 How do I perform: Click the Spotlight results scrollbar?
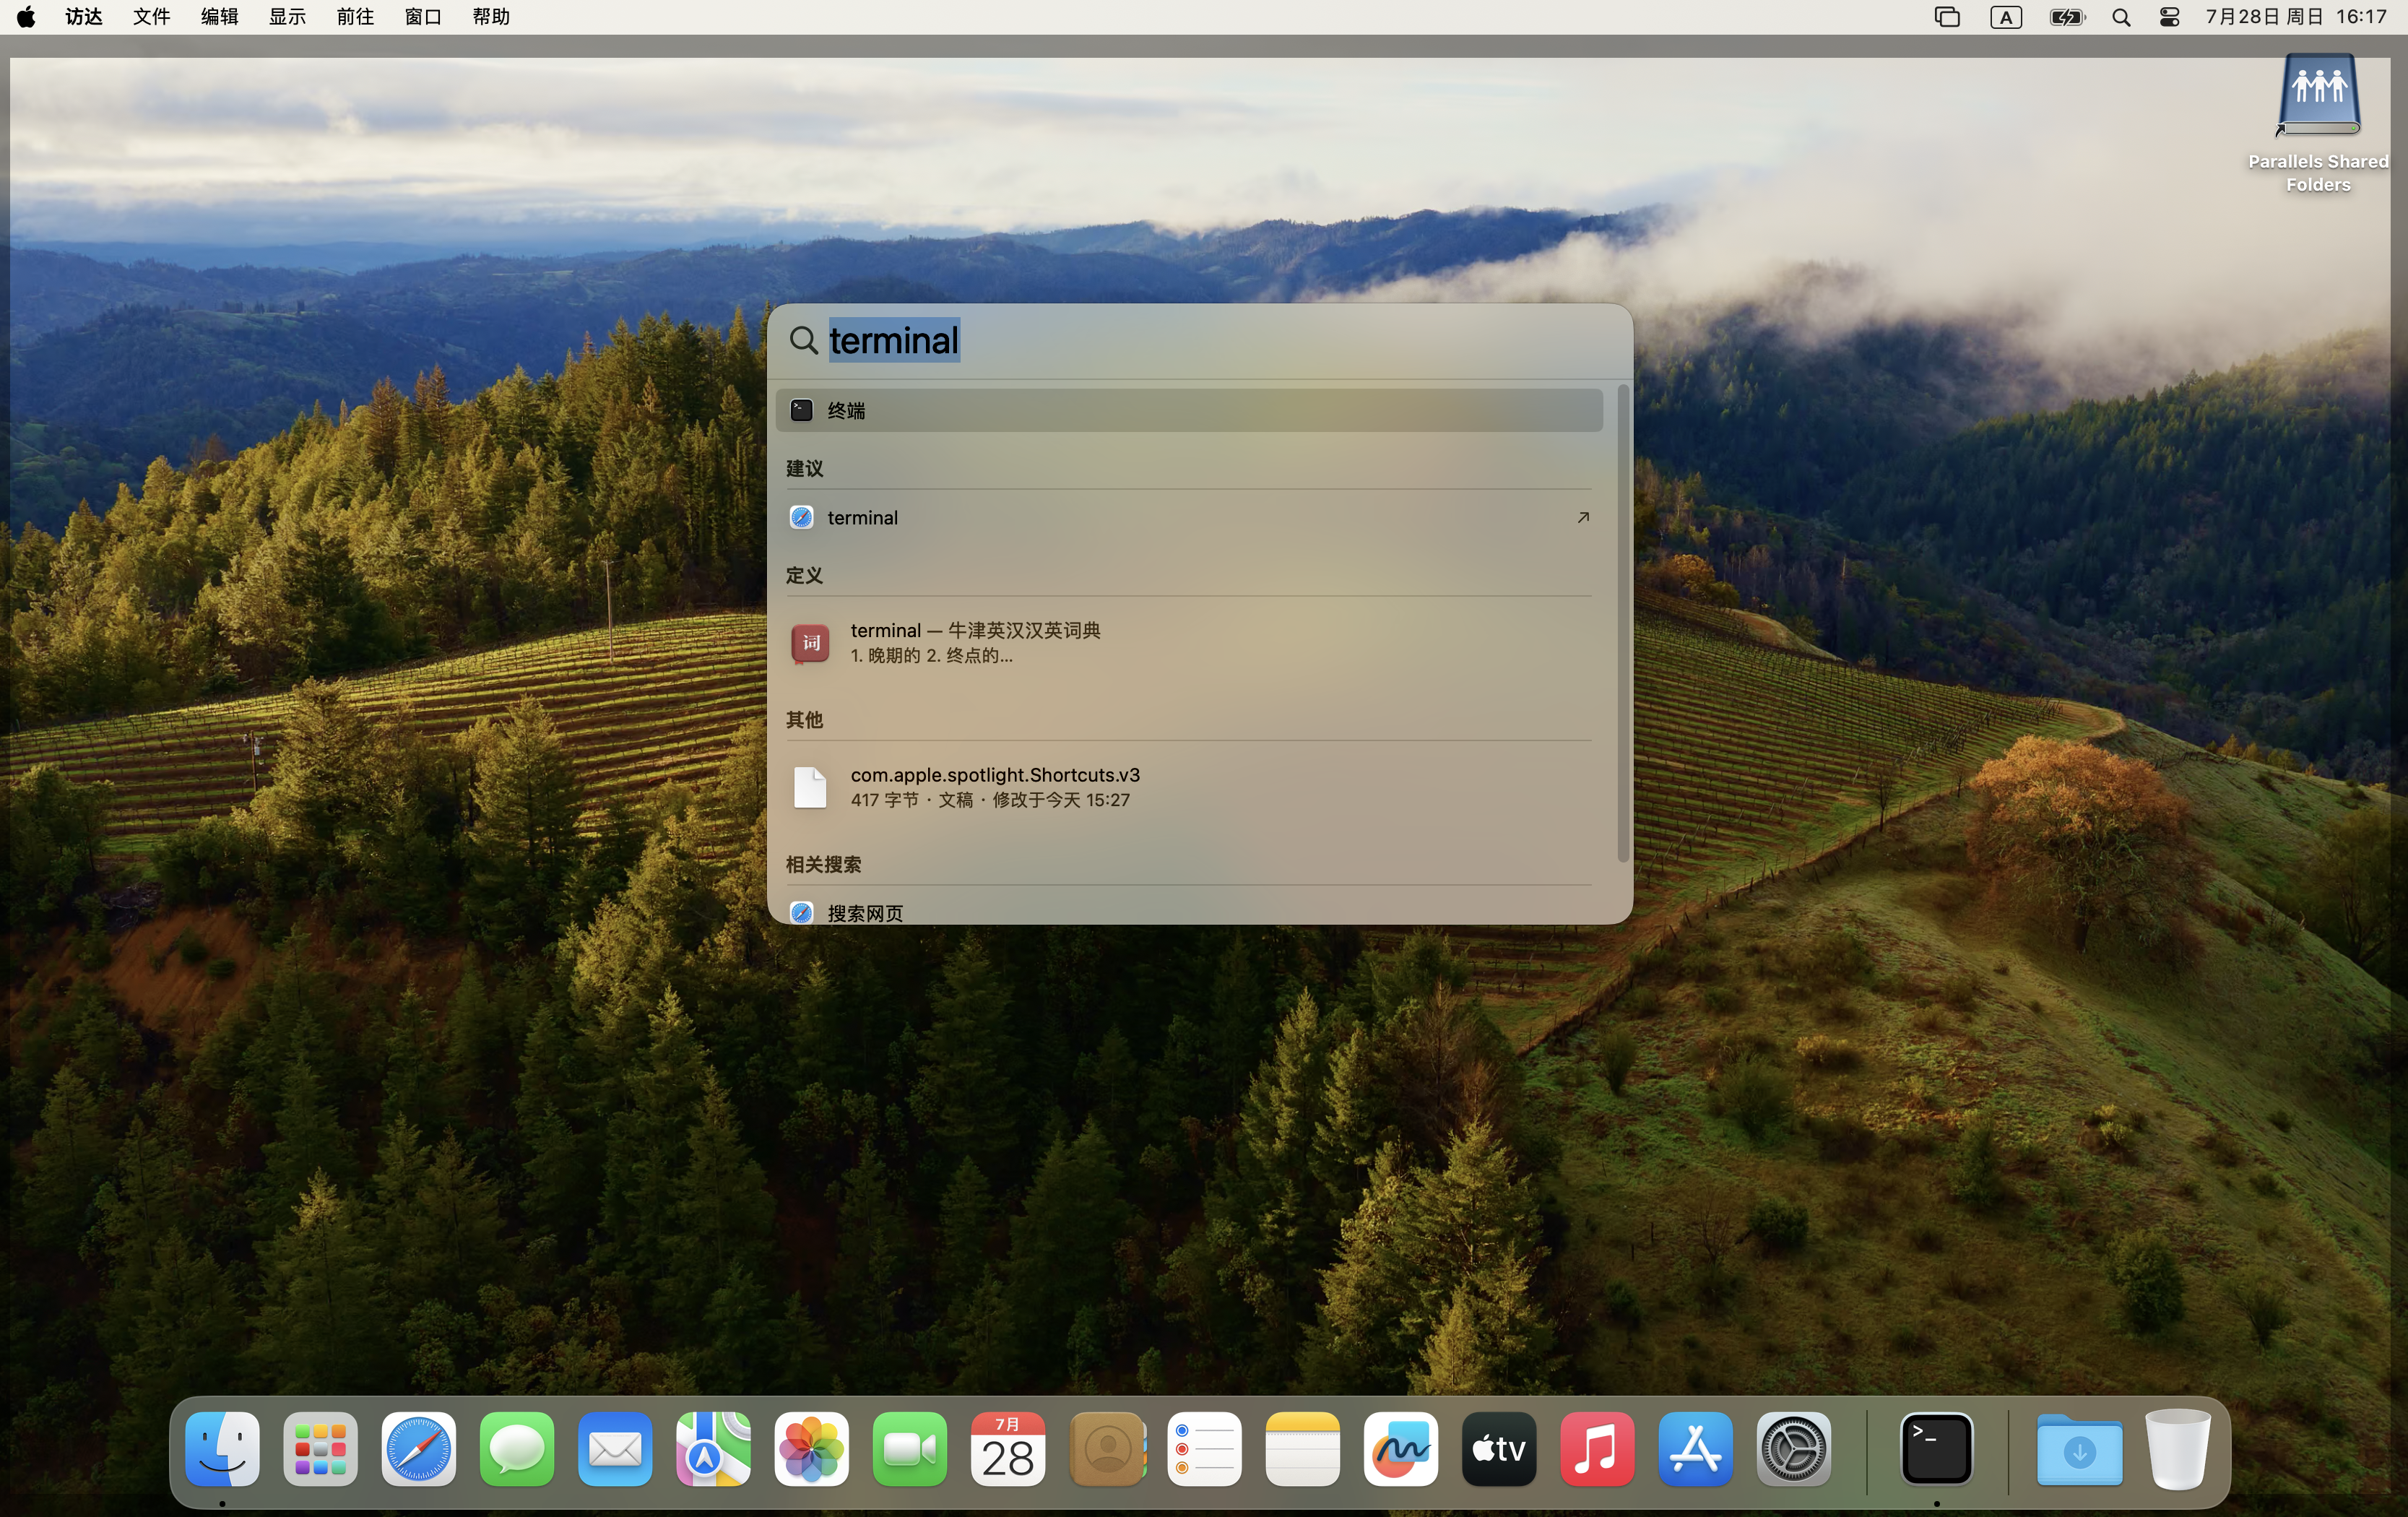click(x=1622, y=620)
